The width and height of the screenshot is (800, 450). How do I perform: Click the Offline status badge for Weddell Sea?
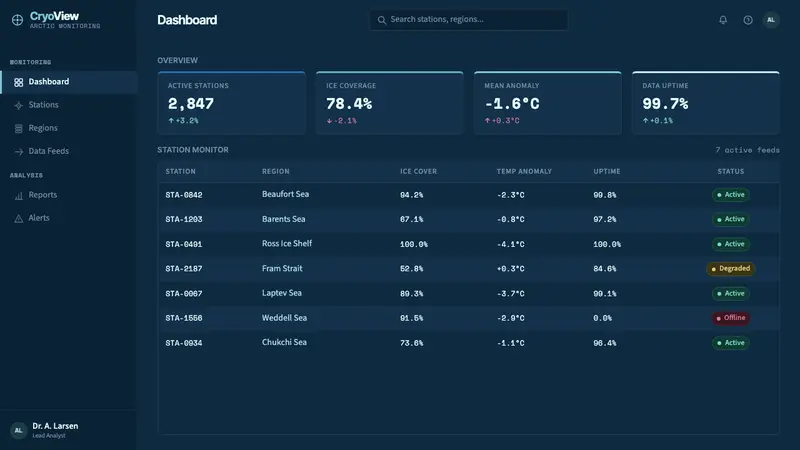pyautogui.click(x=731, y=318)
